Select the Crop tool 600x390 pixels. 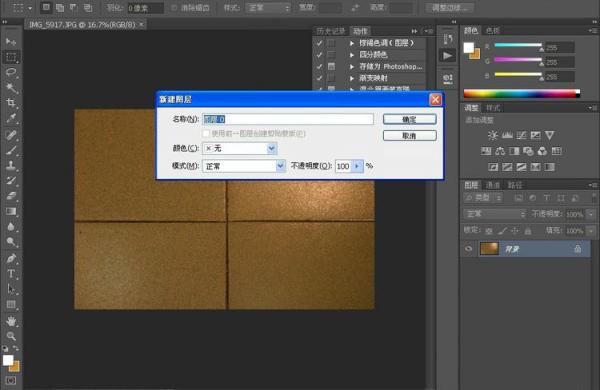coord(11,103)
